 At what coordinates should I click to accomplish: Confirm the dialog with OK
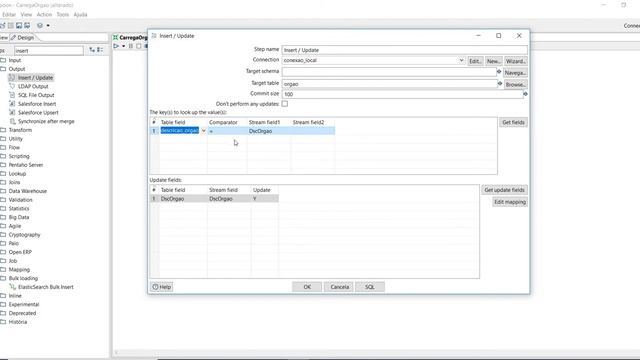pos(307,287)
